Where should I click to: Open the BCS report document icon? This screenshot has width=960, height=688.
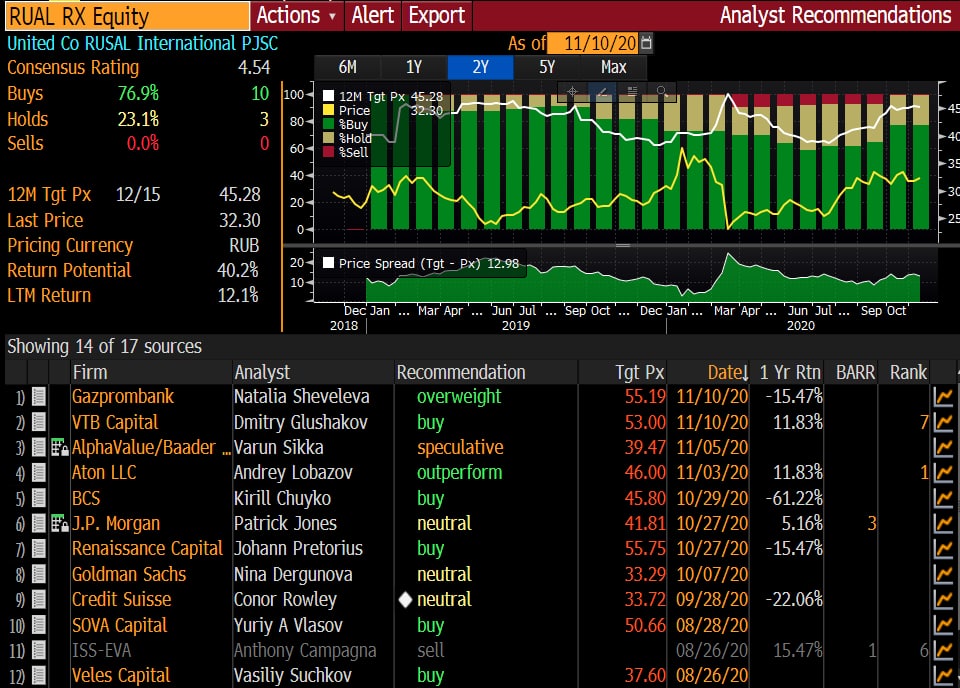(x=39, y=498)
